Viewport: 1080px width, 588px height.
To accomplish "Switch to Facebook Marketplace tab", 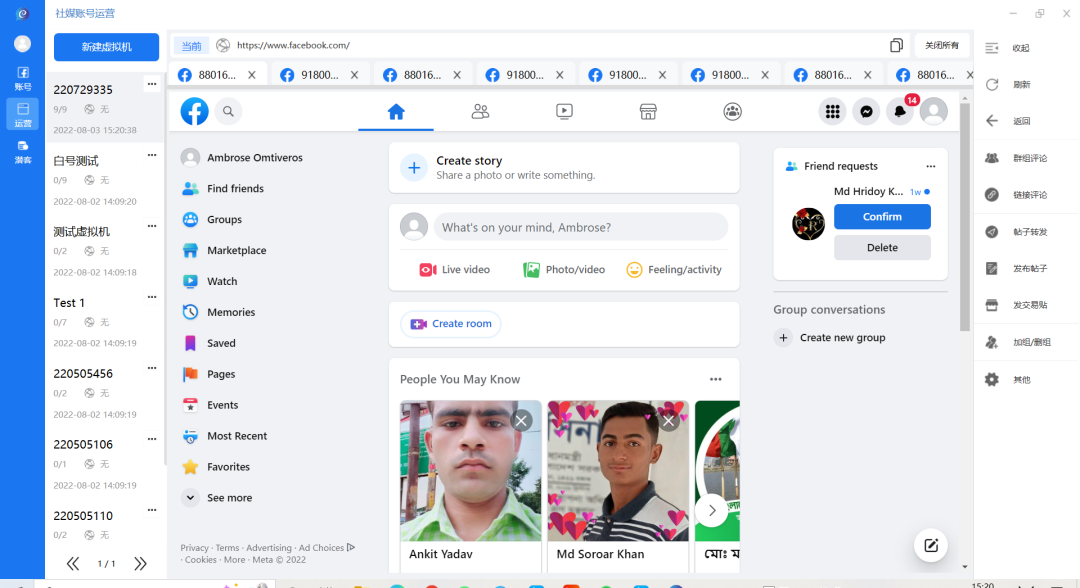I will (x=648, y=112).
